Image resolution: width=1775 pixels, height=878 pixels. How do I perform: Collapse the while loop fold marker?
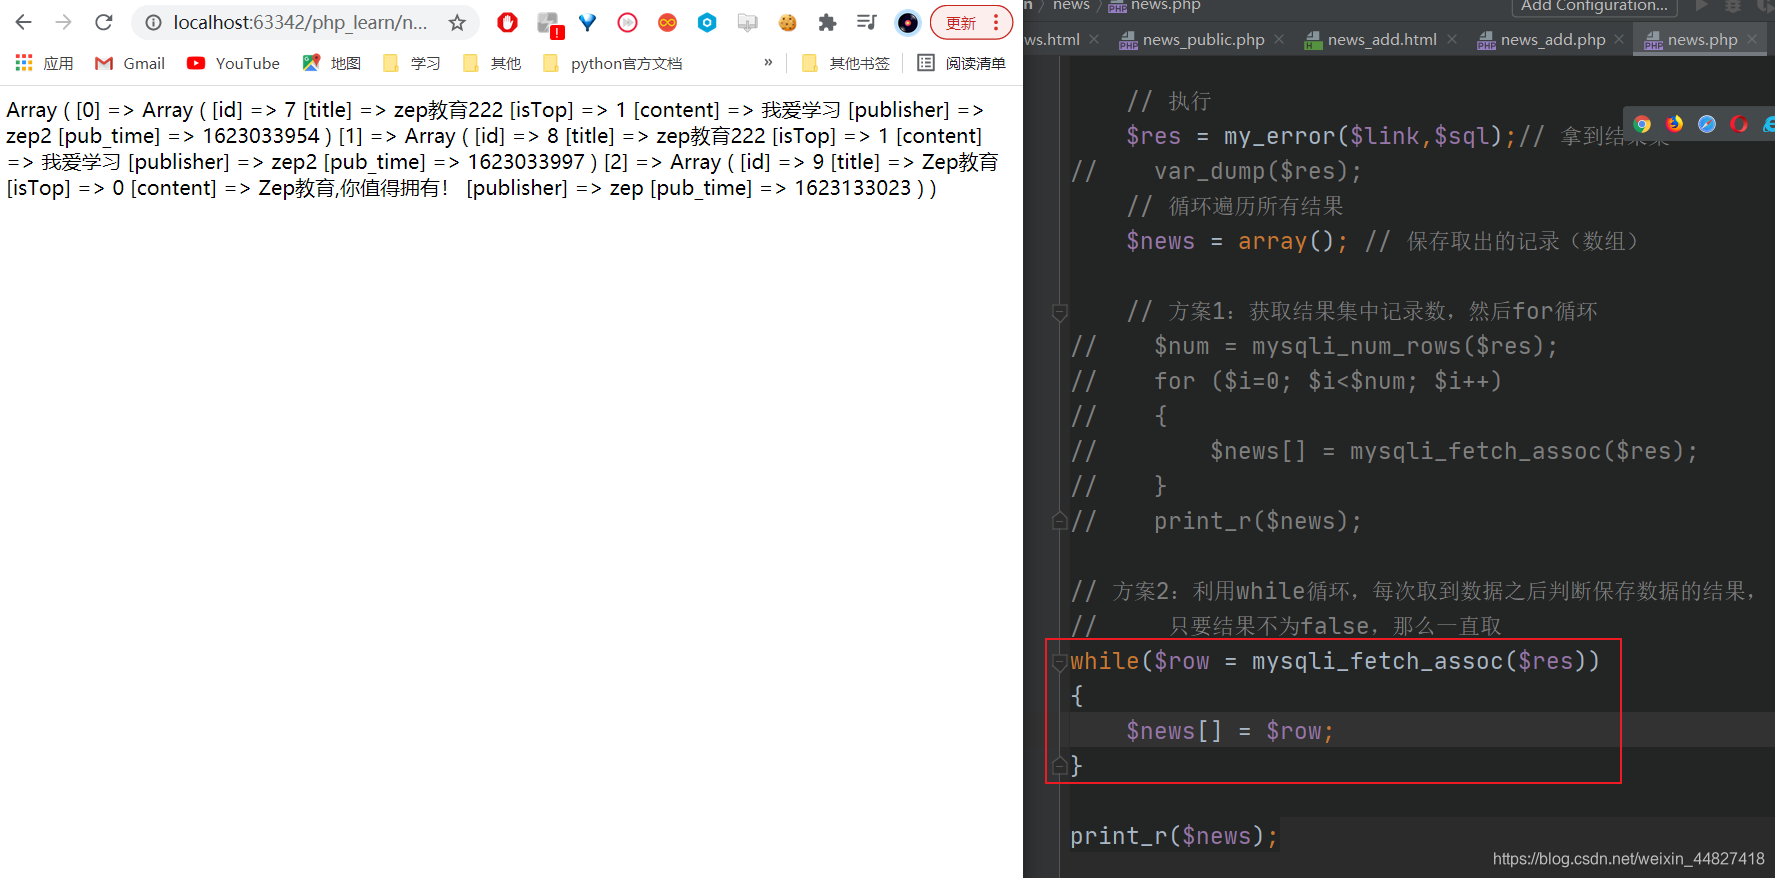[x=1060, y=662]
